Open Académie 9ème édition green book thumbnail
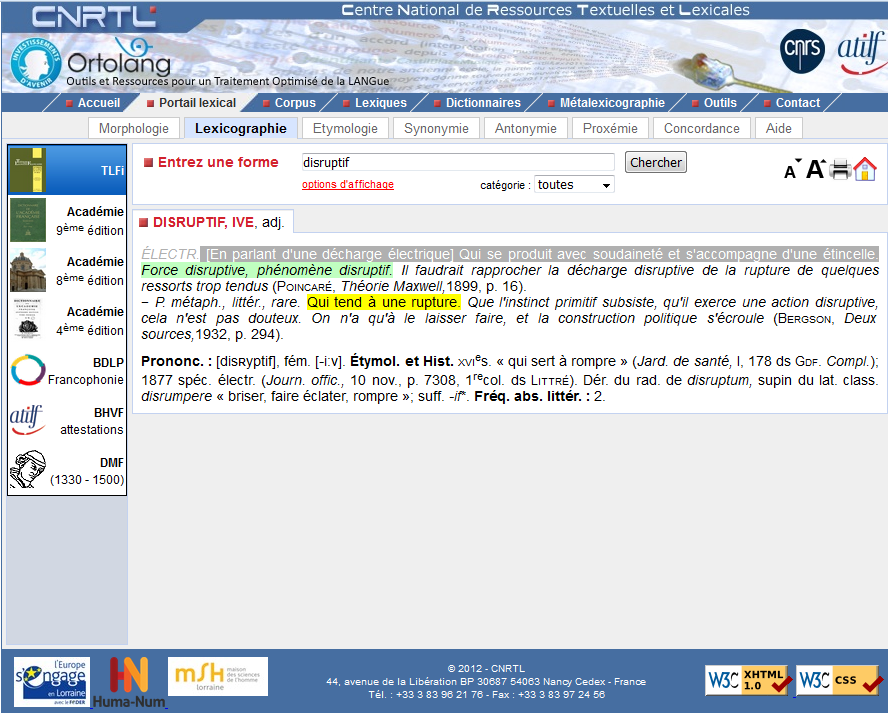This screenshot has width=888, height=713. [28, 220]
